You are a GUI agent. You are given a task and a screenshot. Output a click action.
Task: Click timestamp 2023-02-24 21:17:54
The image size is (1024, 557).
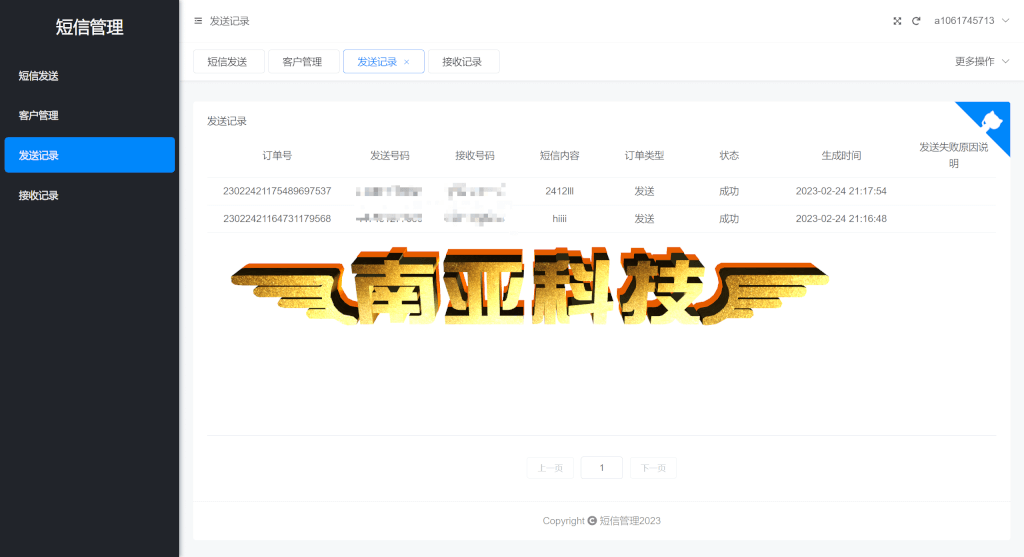pos(841,191)
